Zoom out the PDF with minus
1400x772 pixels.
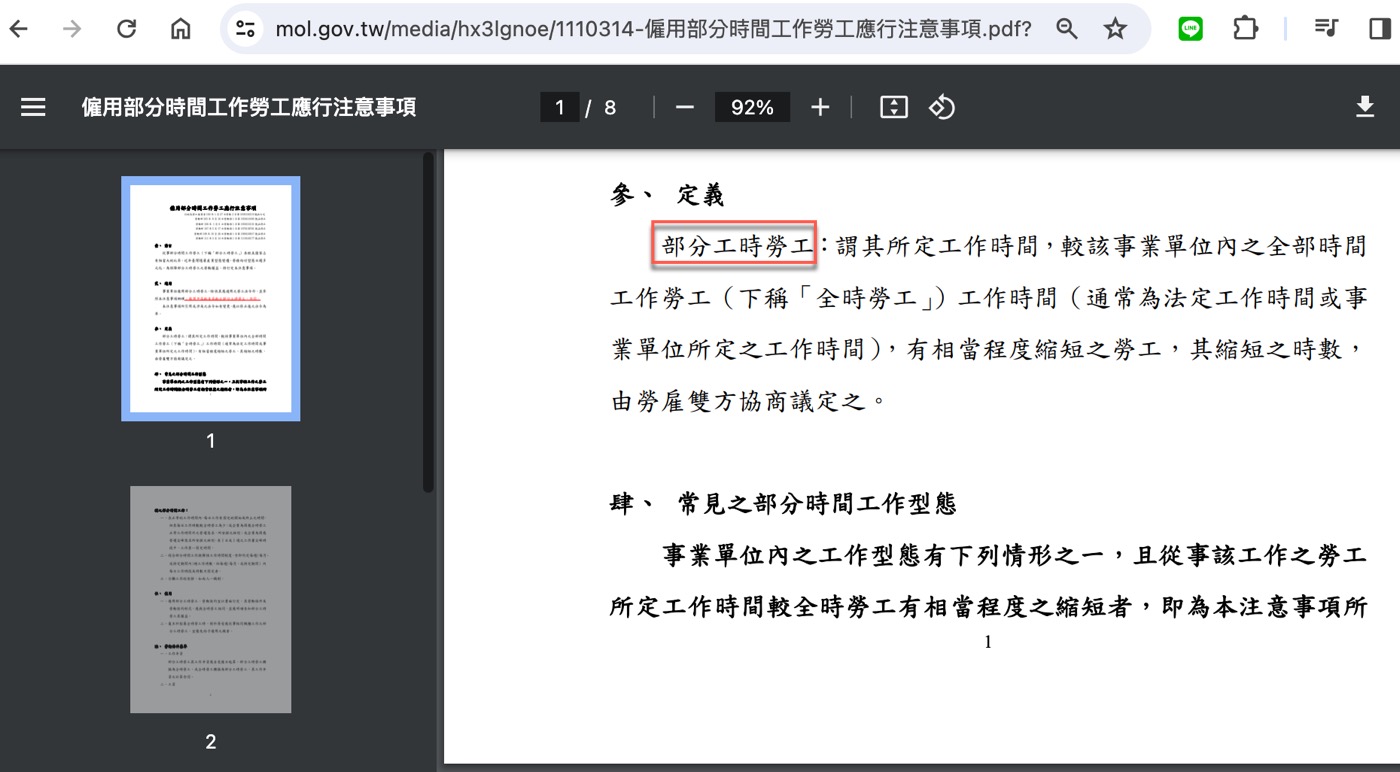pyautogui.click(x=685, y=107)
